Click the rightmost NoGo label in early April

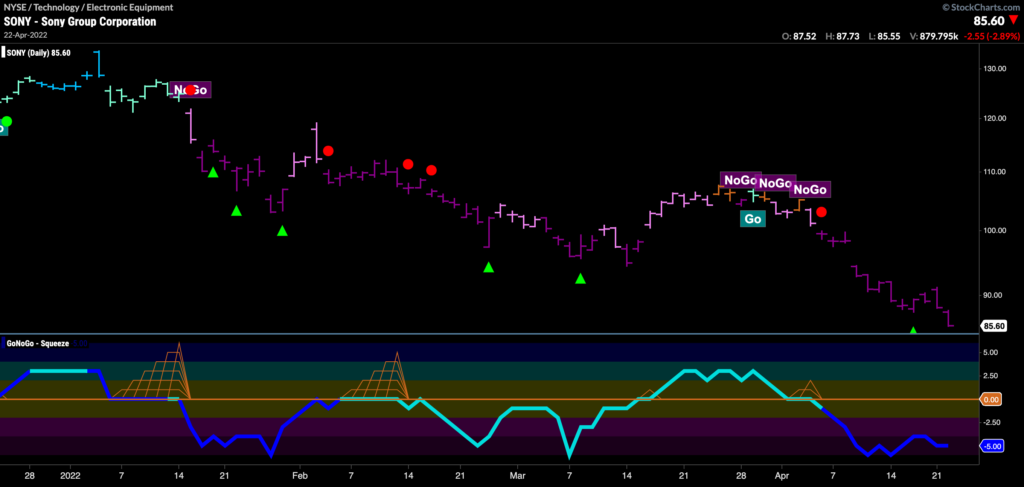[810, 189]
